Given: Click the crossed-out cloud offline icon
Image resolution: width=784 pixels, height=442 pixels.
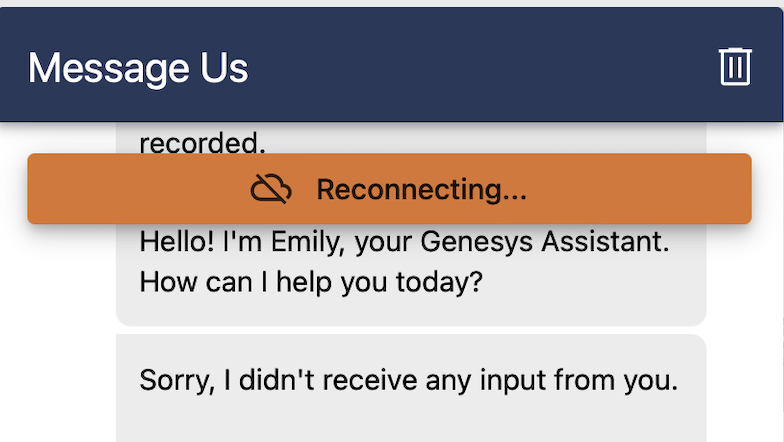Looking at the screenshot, I should [x=271, y=188].
